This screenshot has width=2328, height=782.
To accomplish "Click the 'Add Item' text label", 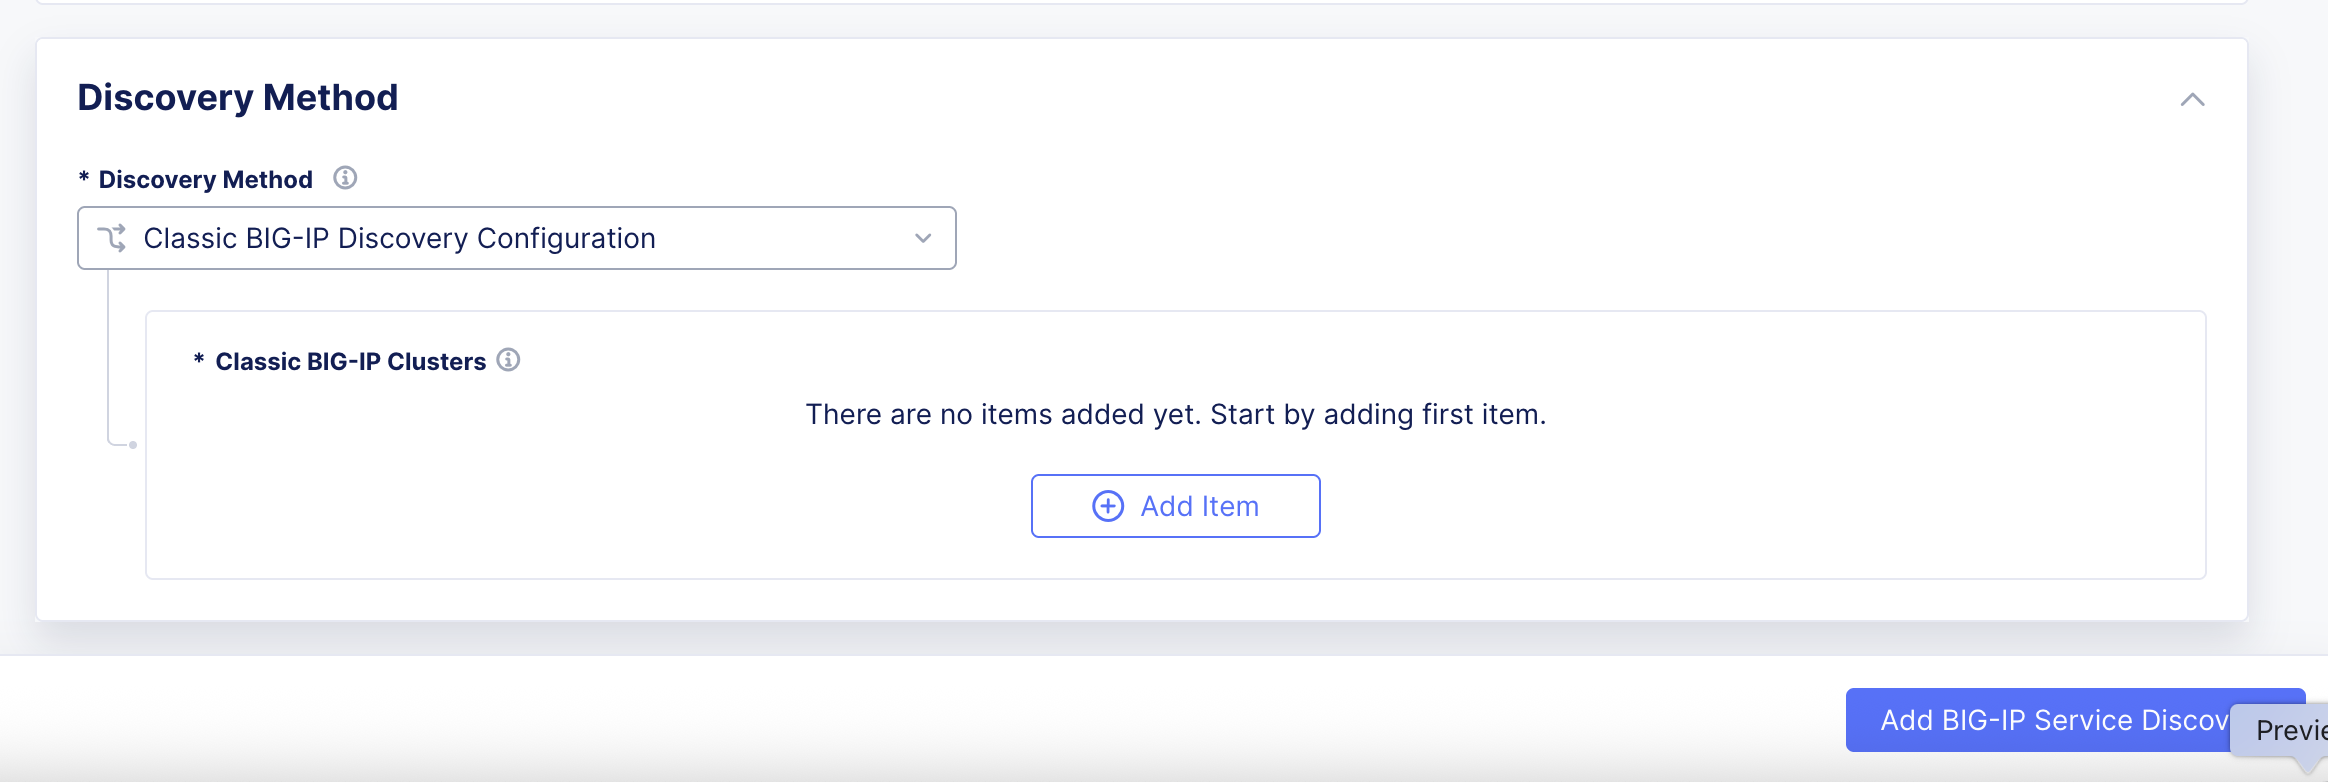I will (1199, 506).
